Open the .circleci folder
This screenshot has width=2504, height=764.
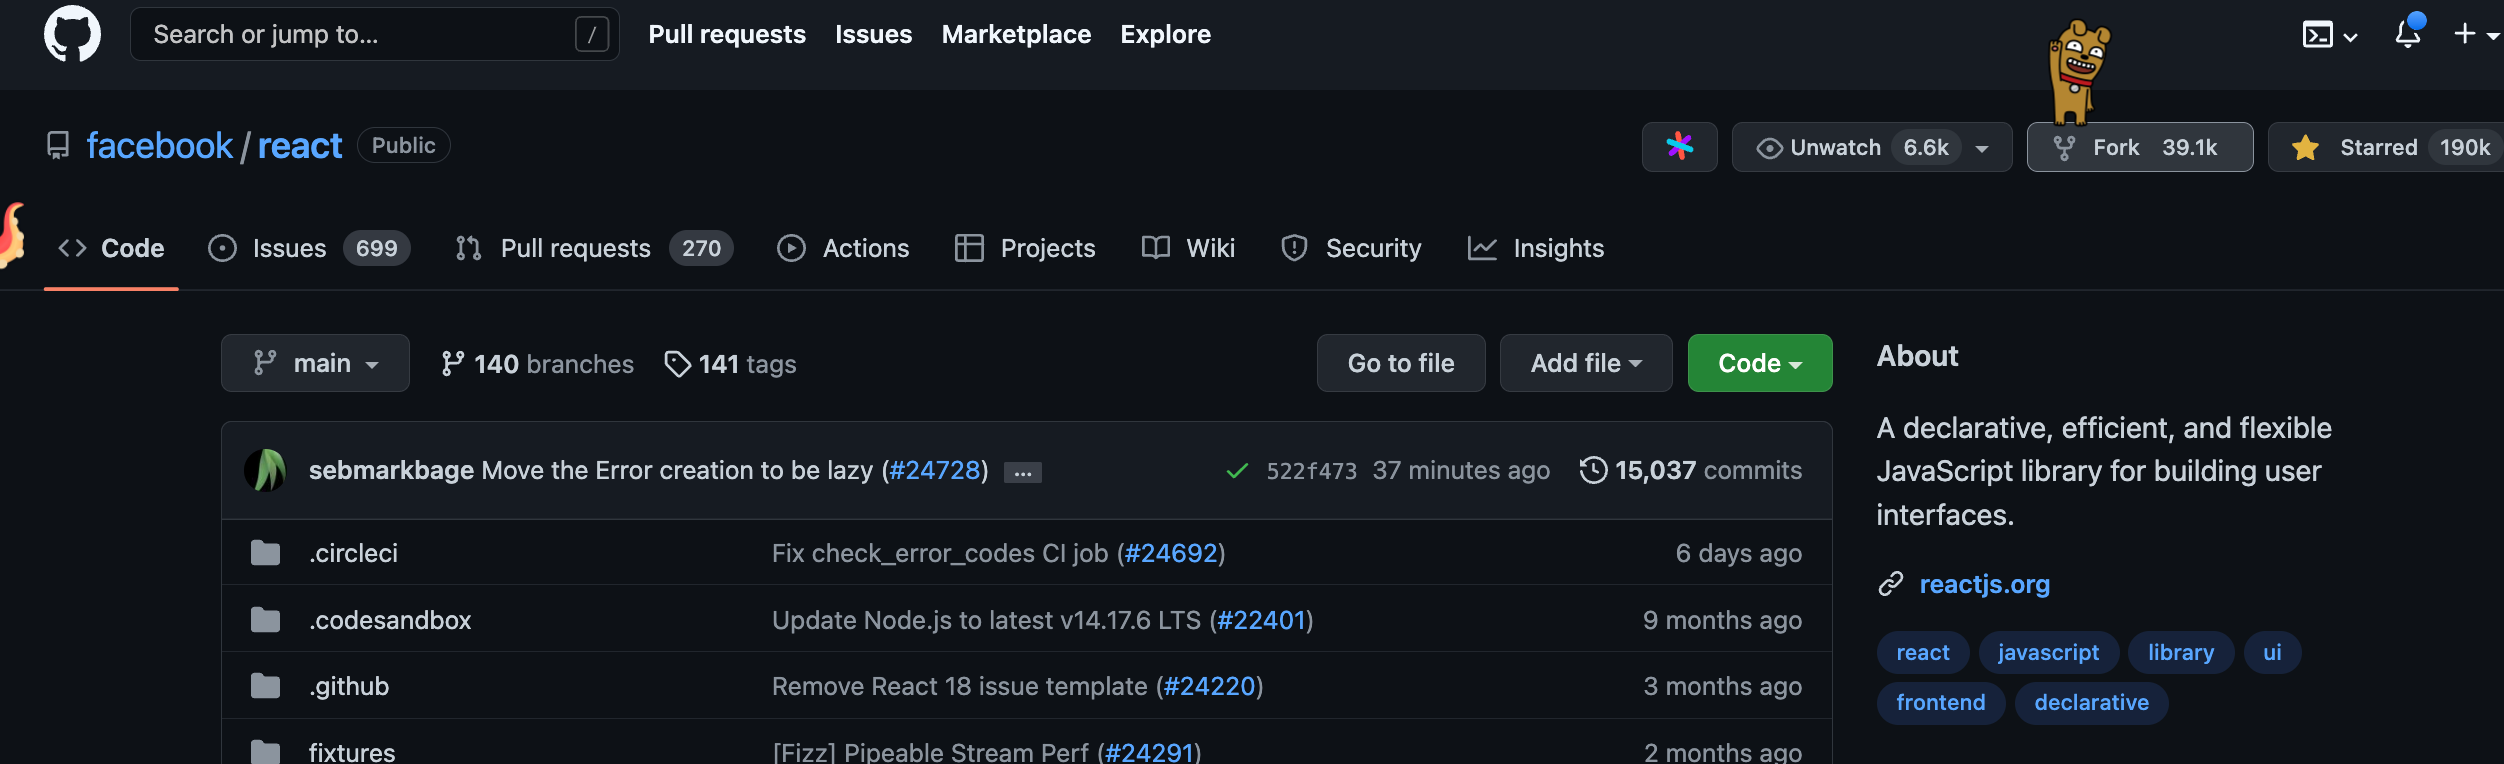click(x=353, y=553)
